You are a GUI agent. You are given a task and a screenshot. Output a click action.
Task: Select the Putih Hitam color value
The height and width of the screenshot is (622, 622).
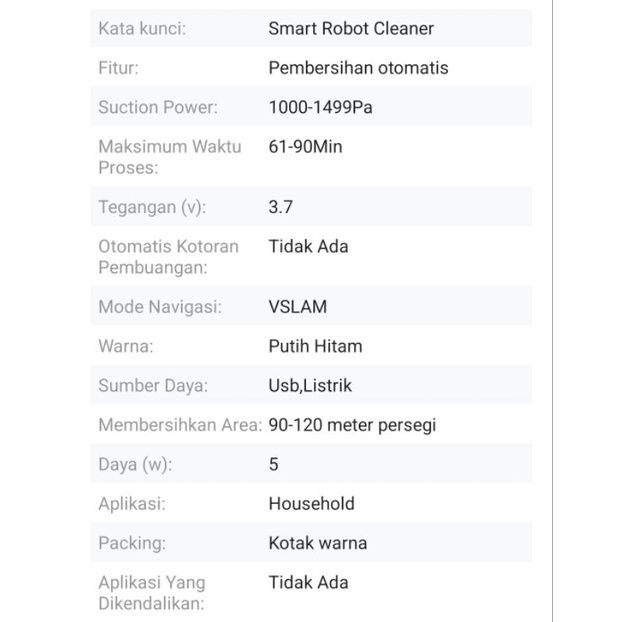tap(315, 346)
